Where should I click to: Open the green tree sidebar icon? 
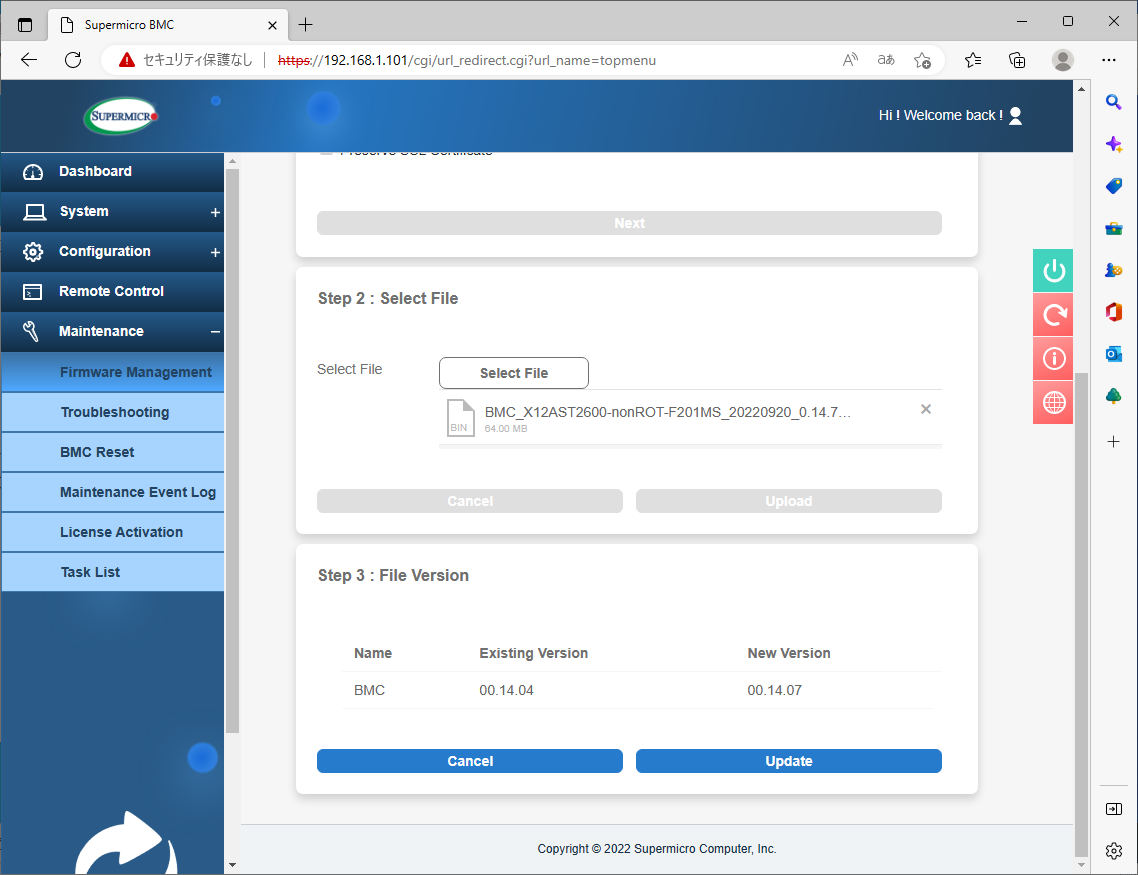(x=1113, y=396)
